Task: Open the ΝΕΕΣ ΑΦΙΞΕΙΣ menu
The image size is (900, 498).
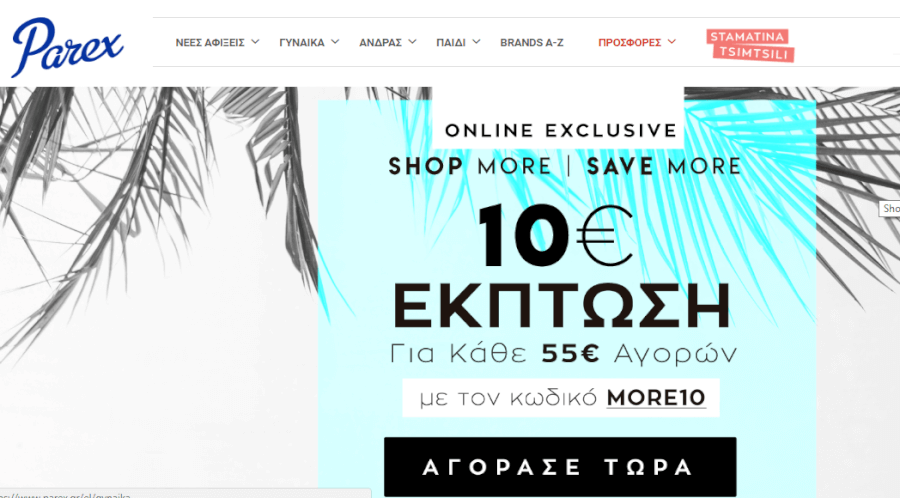Action: (210, 42)
